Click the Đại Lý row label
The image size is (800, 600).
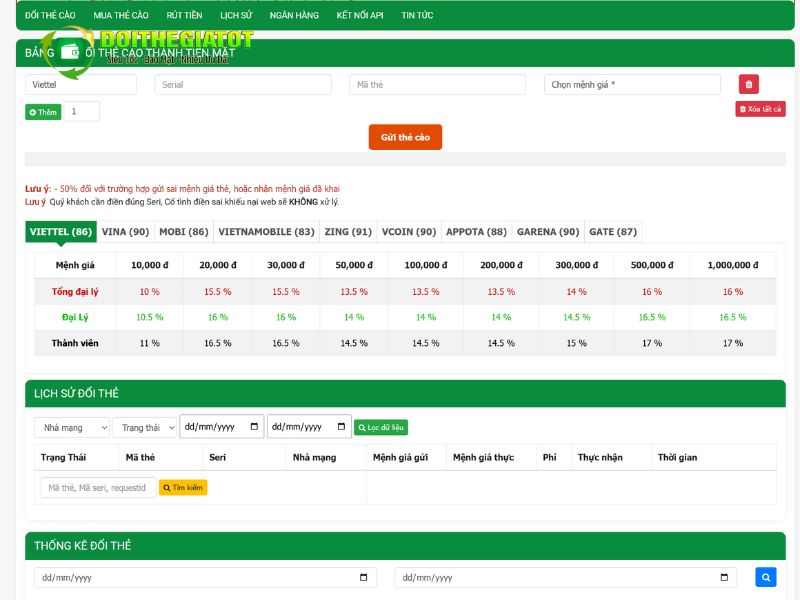point(75,317)
